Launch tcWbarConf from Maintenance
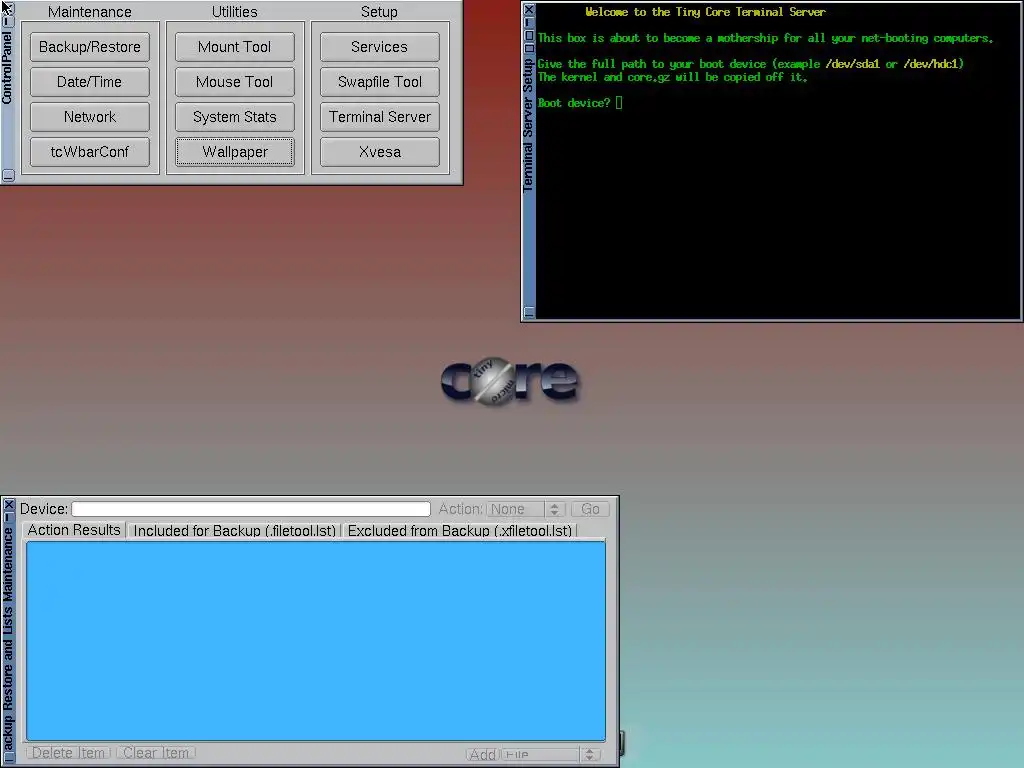 pos(89,152)
